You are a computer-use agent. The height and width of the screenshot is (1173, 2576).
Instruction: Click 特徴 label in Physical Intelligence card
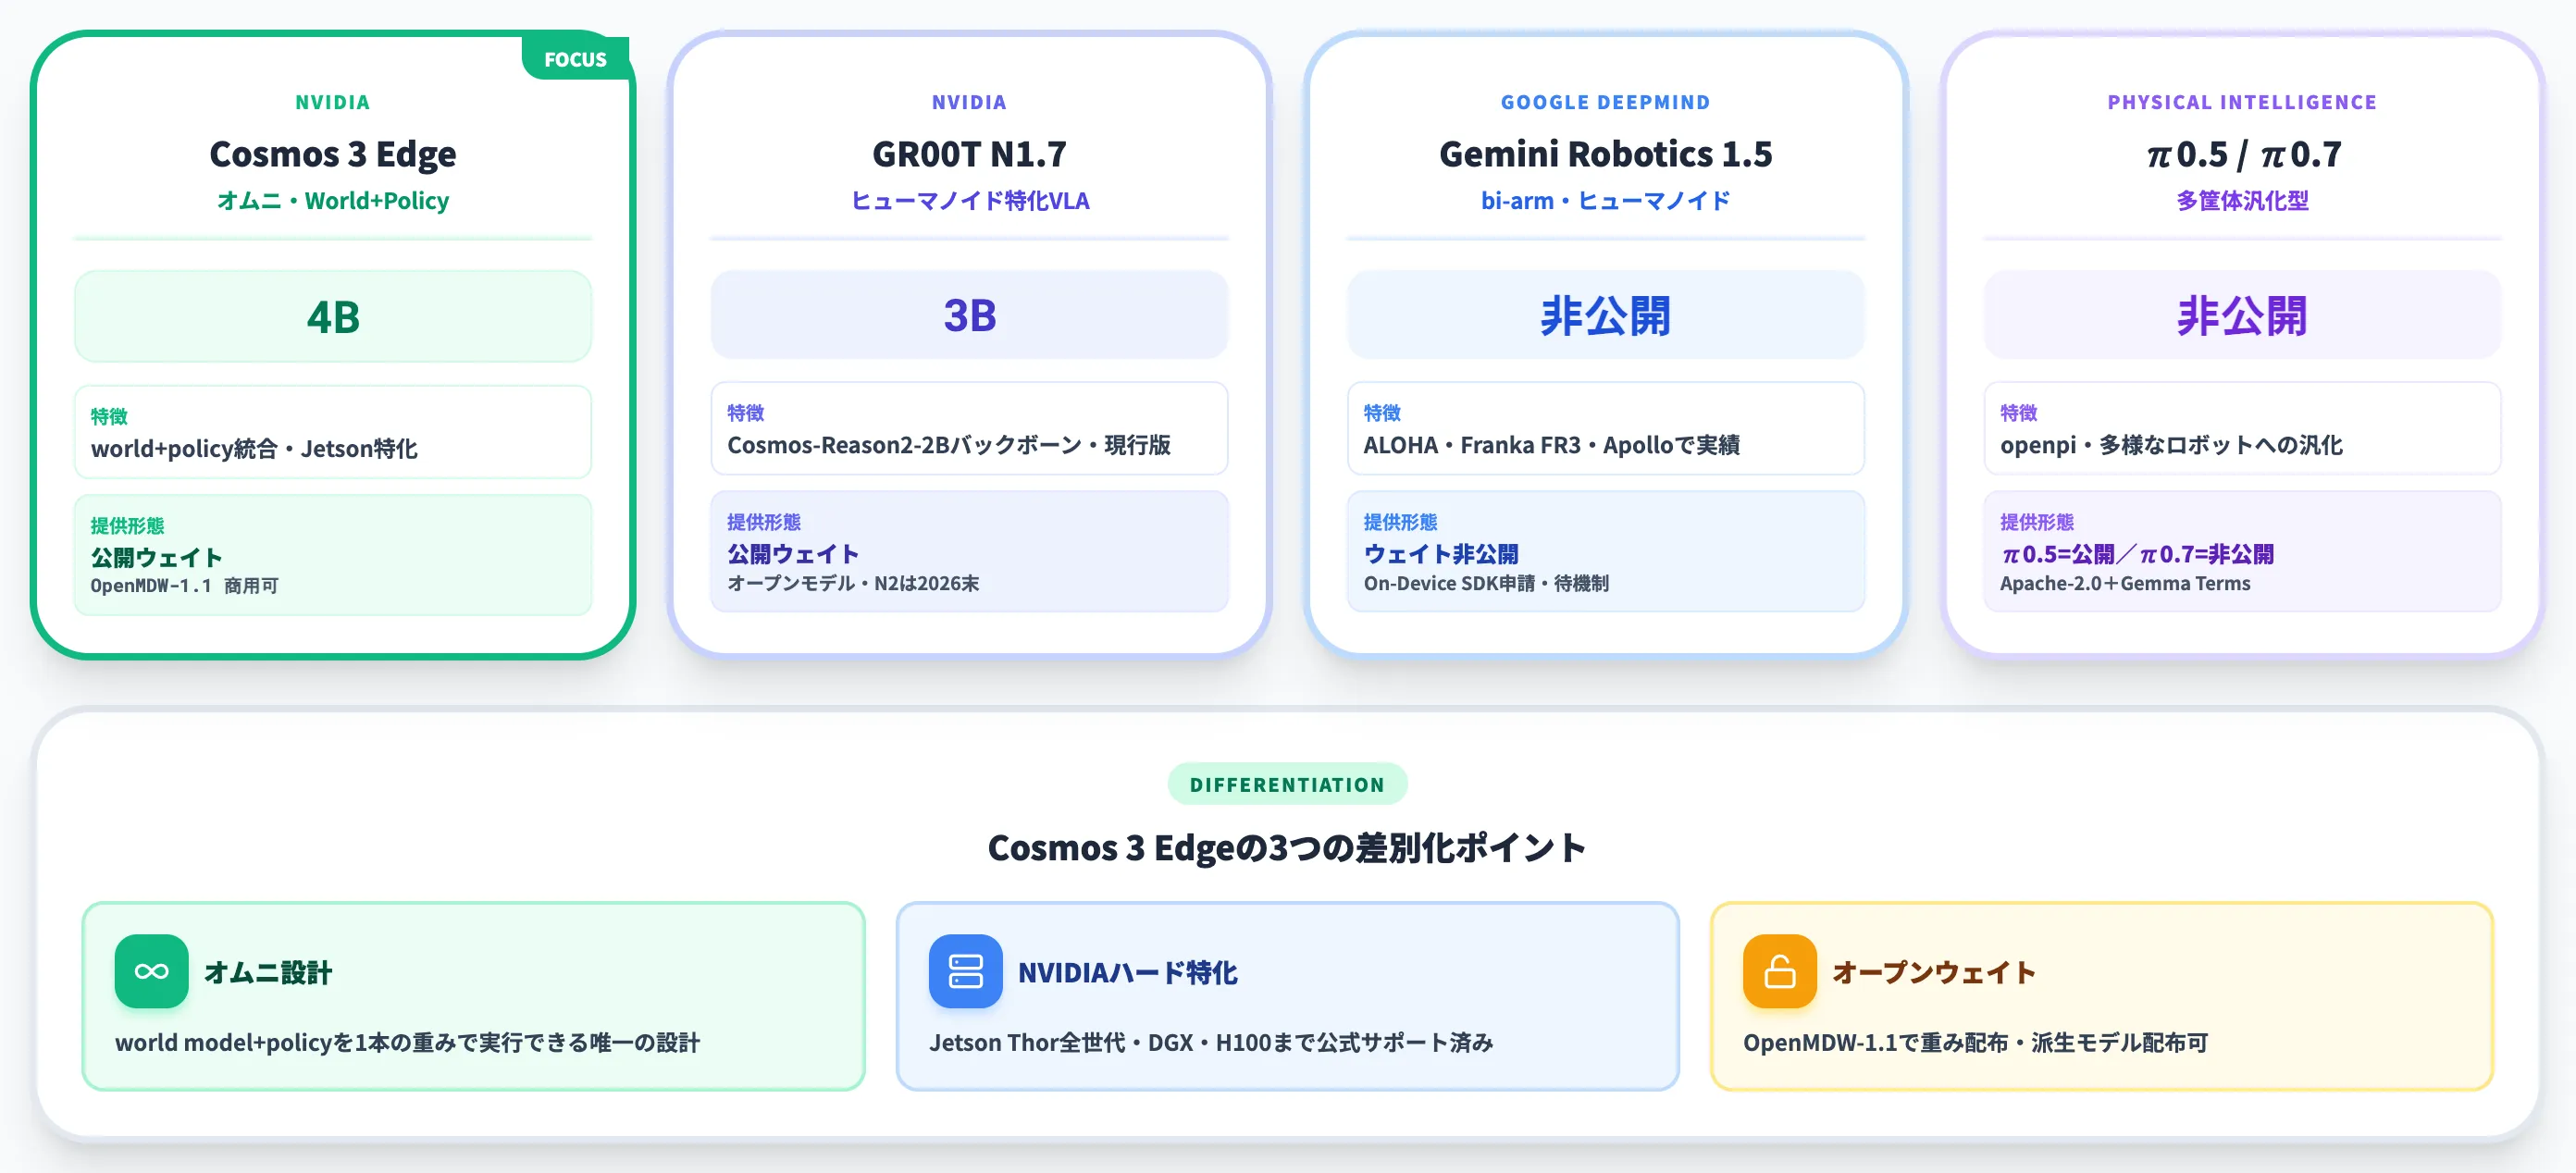[x=2018, y=412]
